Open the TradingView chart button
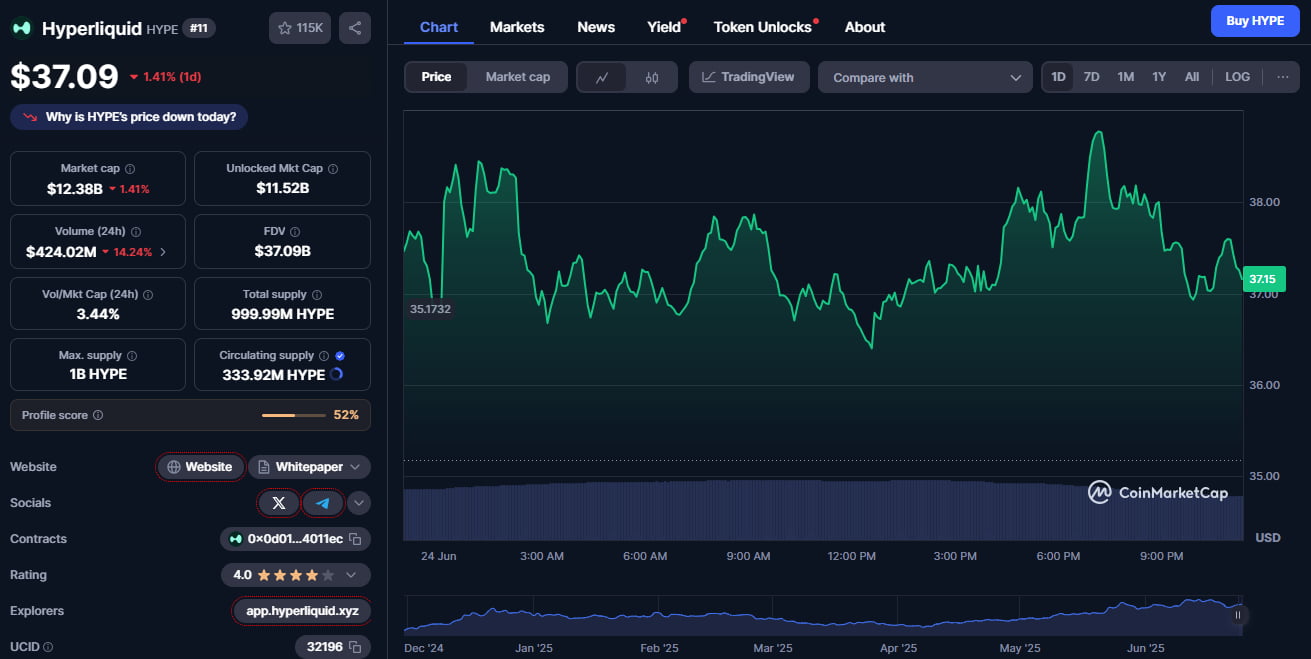 pos(749,77)
